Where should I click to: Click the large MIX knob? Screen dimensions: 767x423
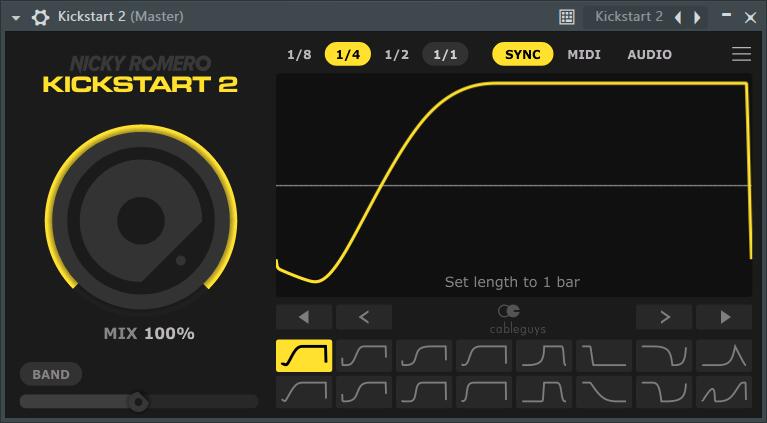point(141,220)
